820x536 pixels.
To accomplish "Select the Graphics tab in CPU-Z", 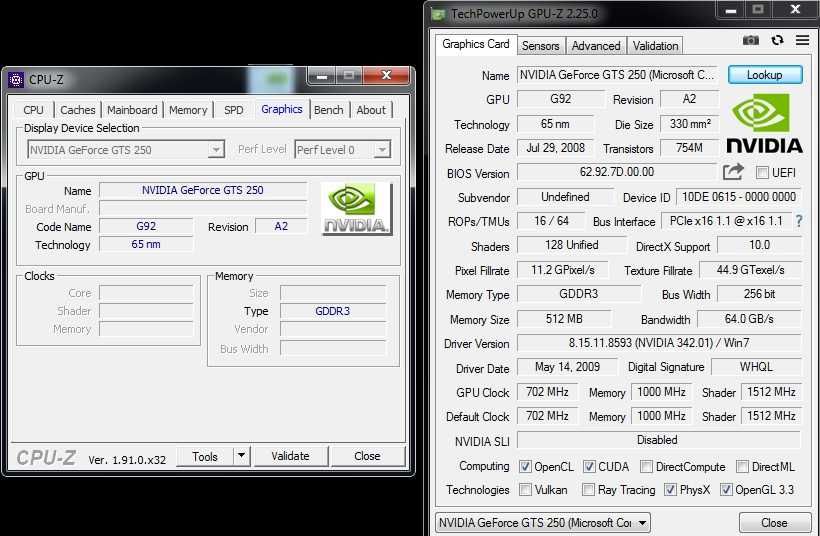I will point(282,109).
